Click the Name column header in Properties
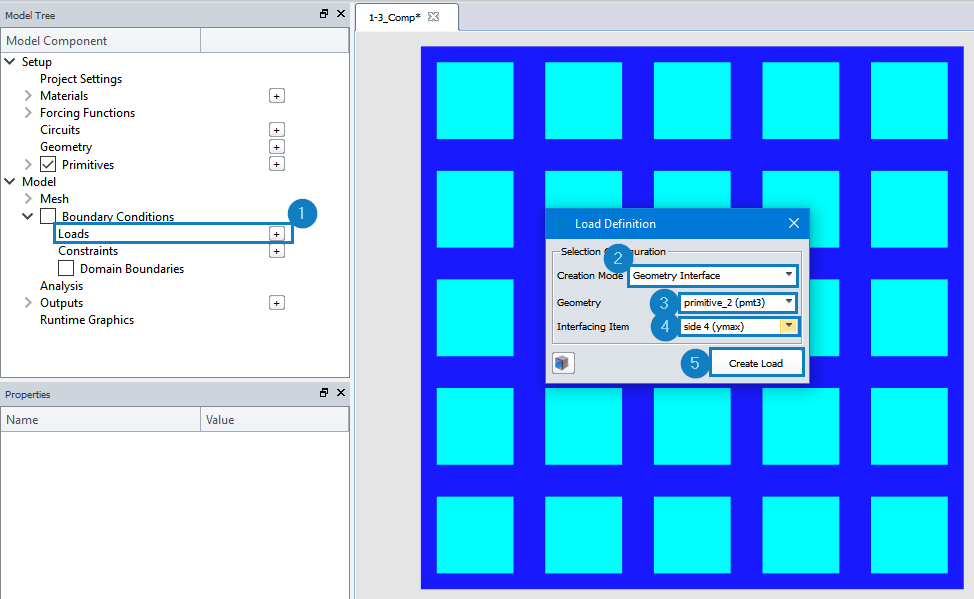This screenshot has width=974, height=599. 101,419
